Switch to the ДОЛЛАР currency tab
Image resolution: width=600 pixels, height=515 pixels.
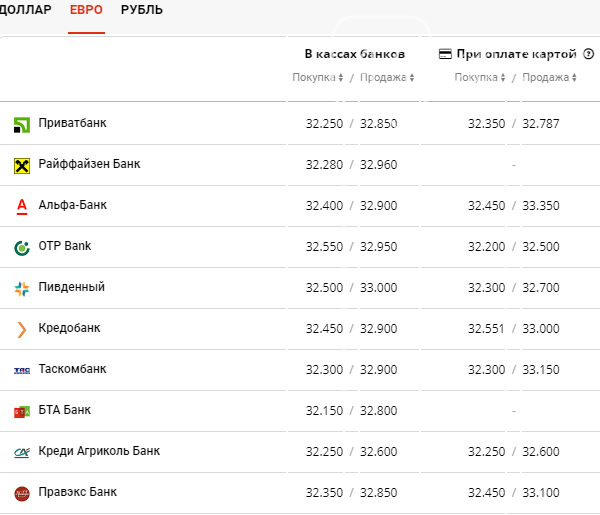[25, 10]
